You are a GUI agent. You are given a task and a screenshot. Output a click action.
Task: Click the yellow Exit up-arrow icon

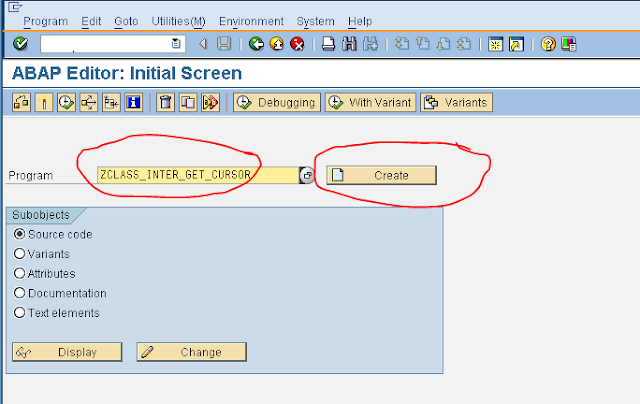click(277, 44)
